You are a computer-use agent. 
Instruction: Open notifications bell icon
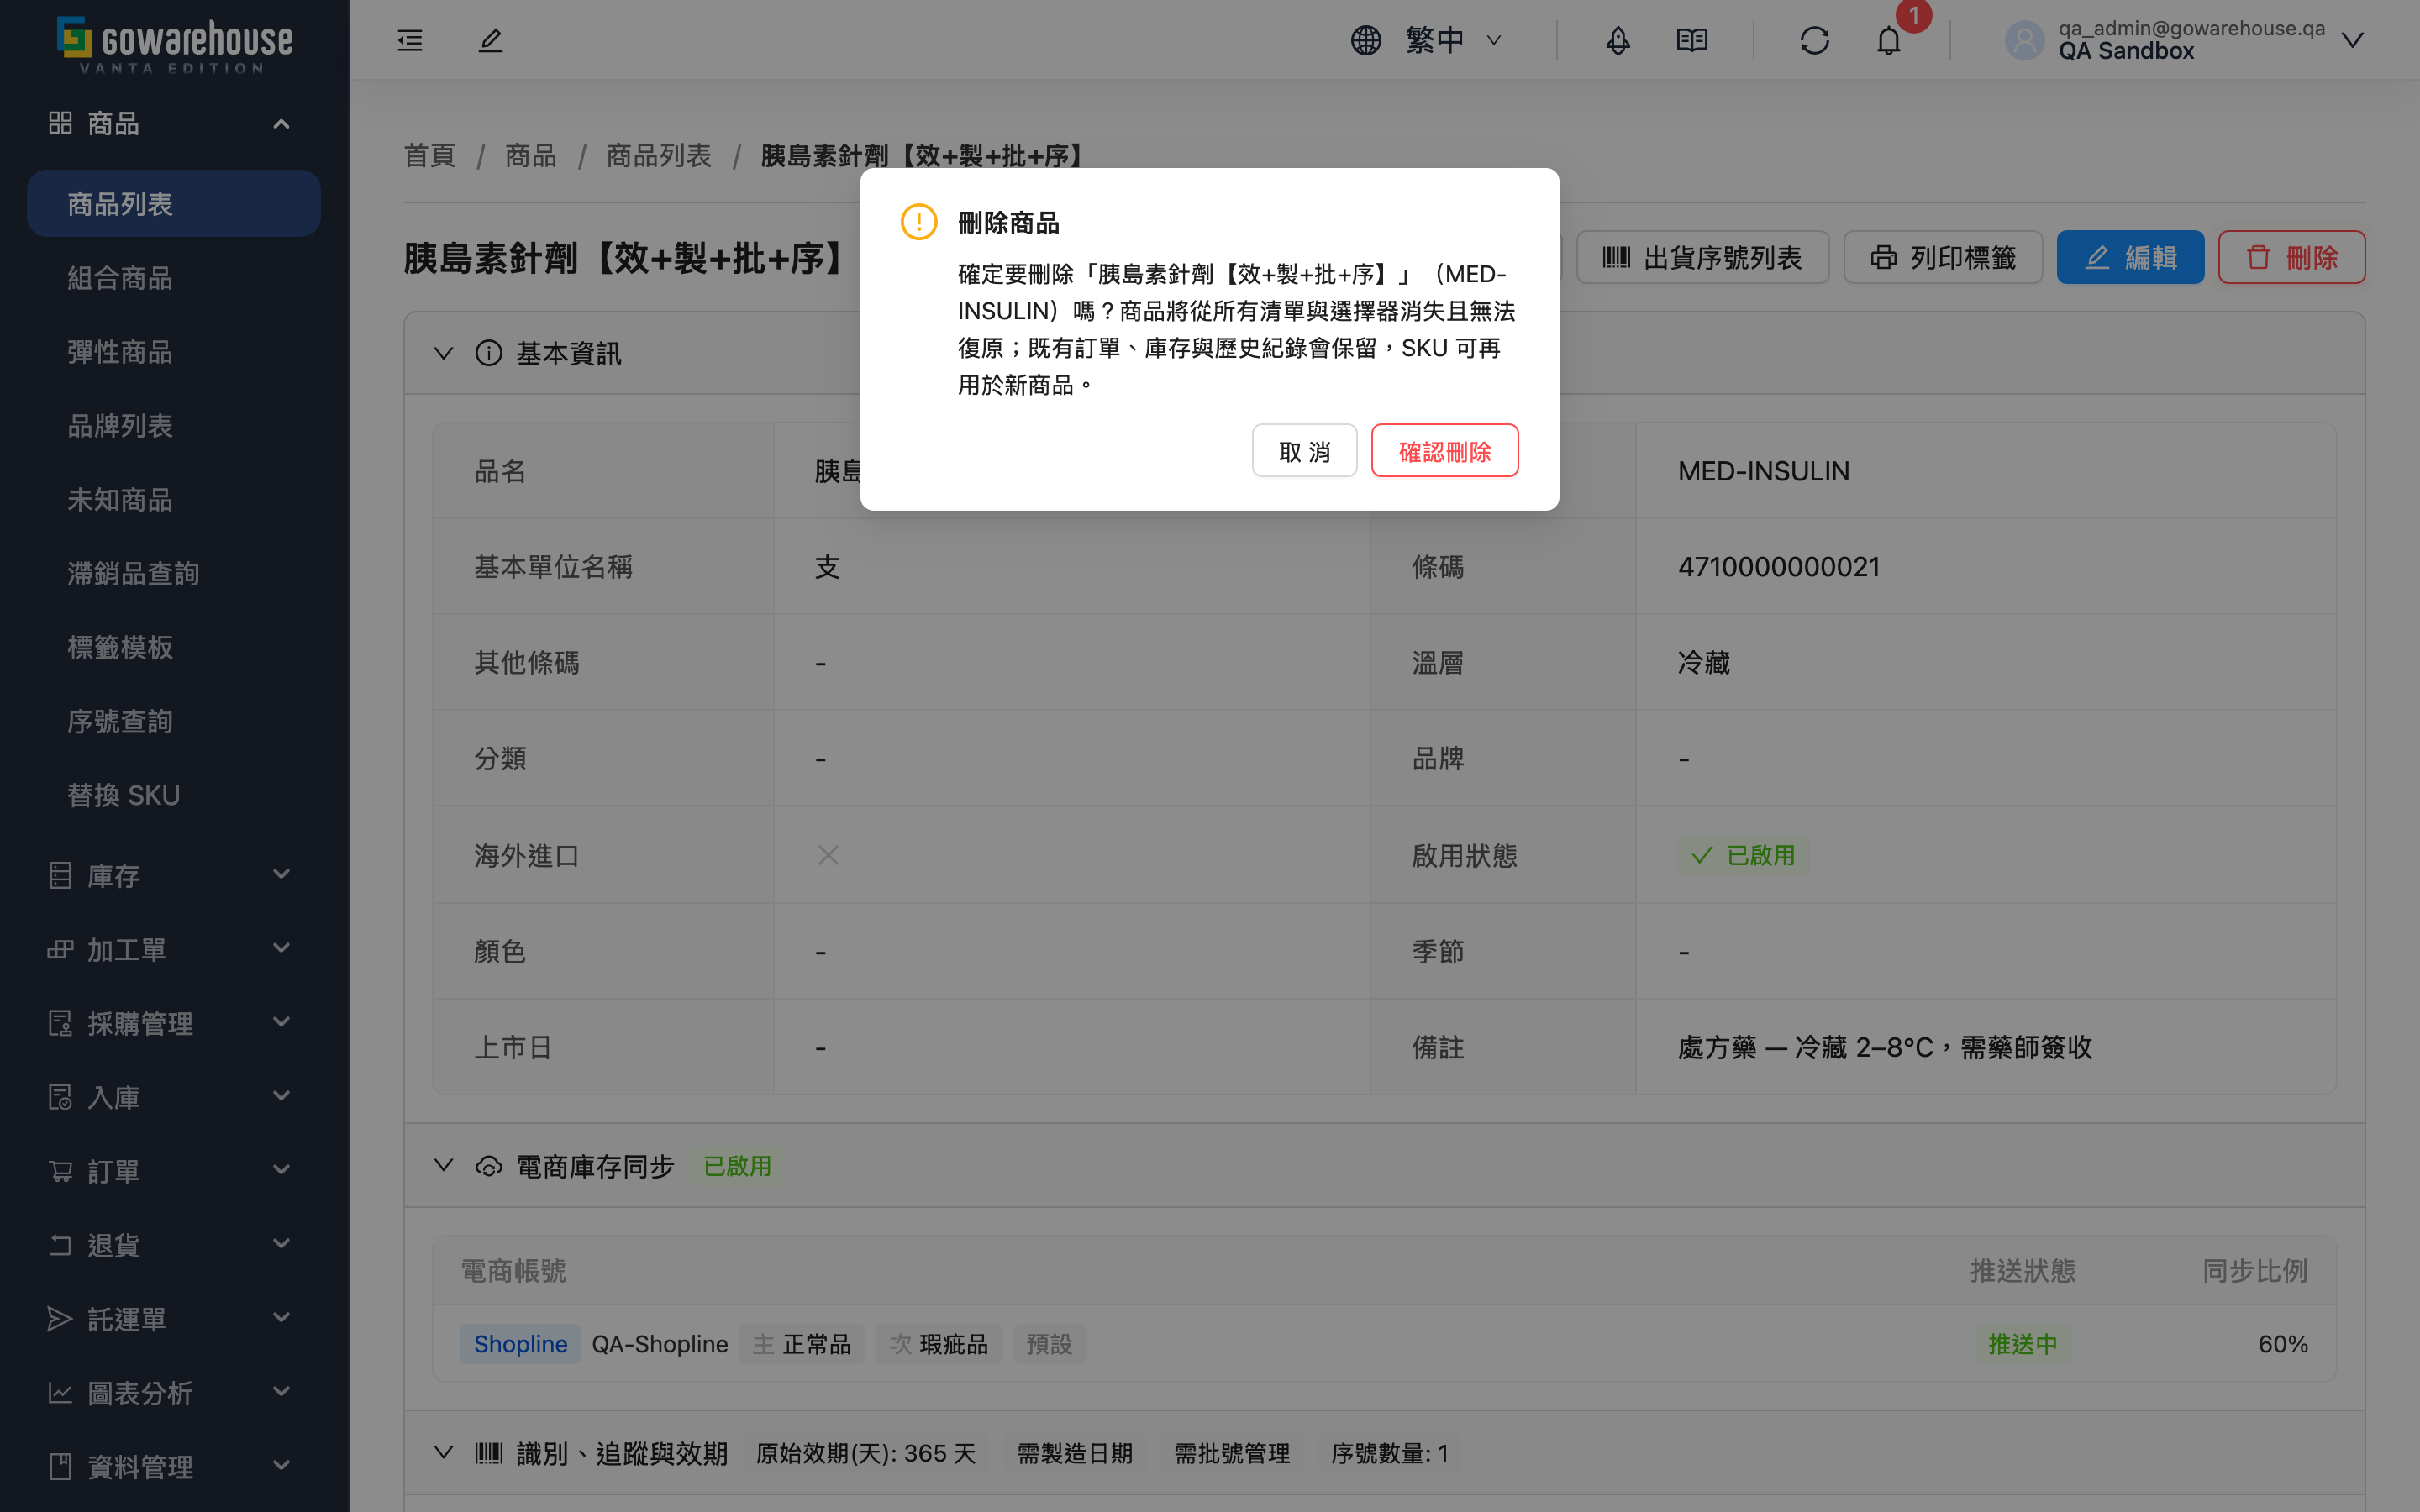coord(1888,40)
